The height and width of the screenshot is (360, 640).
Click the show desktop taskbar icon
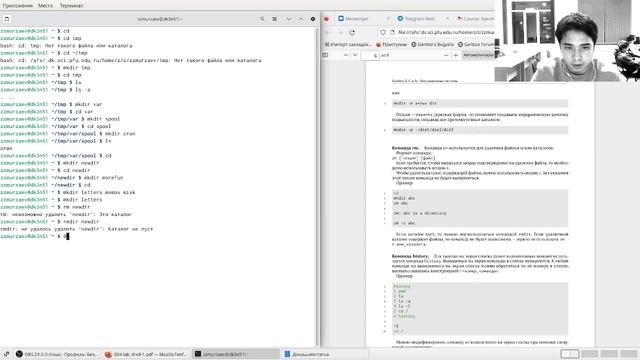7,354
